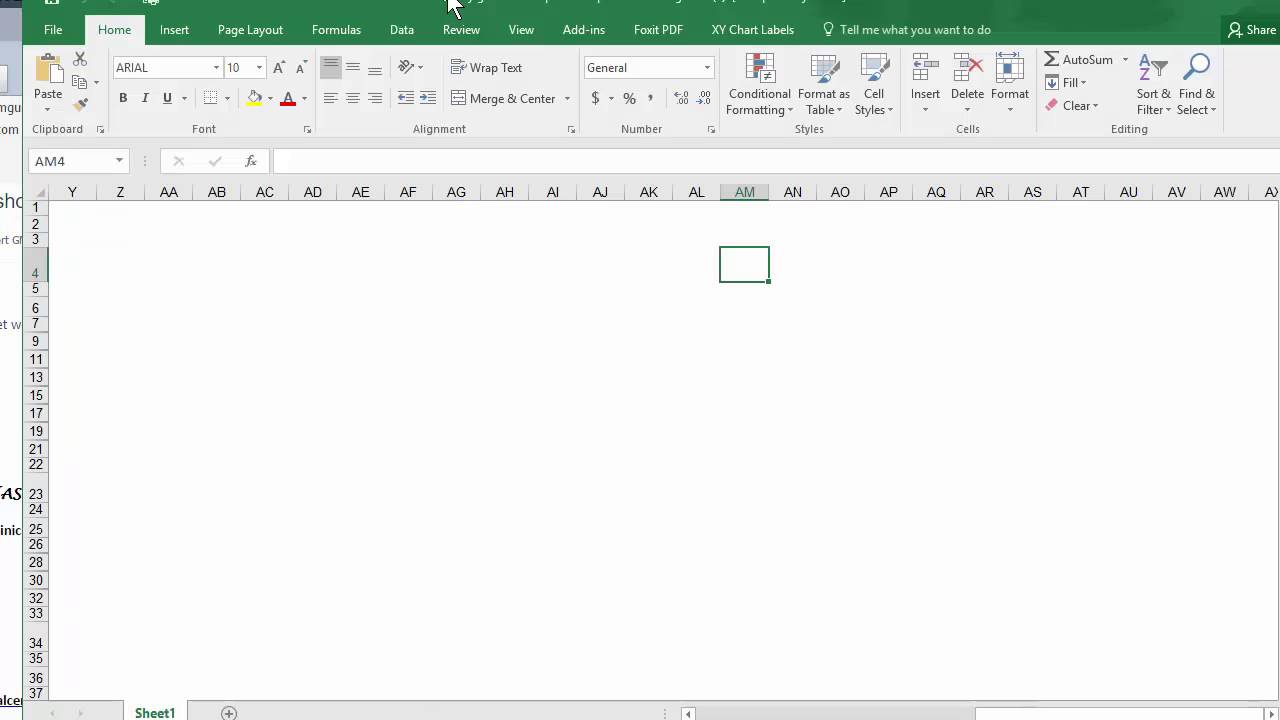
Task: Click Decrease Font Size icon
Action: click(x=301, y=68)
